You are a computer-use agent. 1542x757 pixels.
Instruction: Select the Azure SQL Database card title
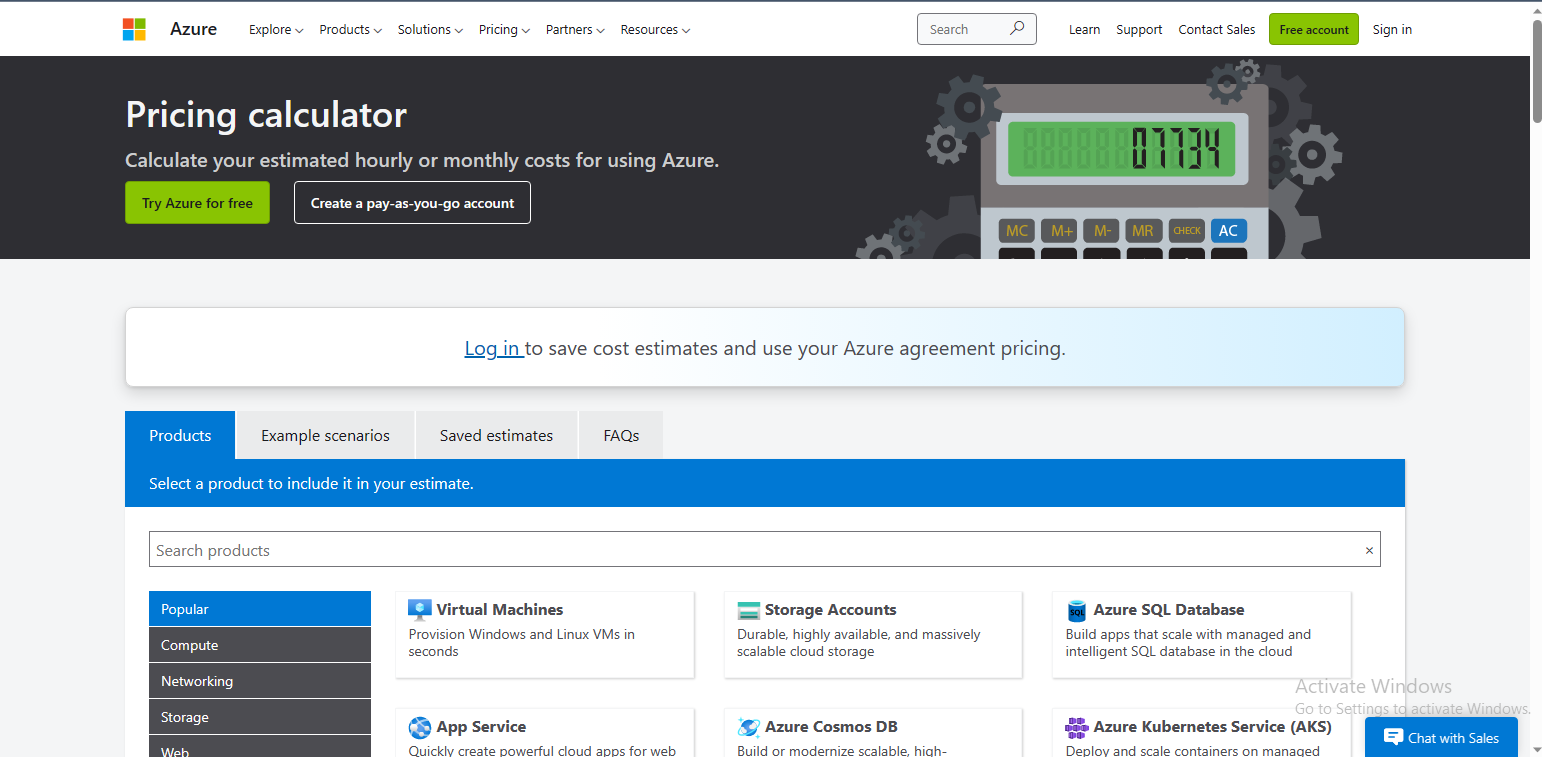[x=1169, y=609]
